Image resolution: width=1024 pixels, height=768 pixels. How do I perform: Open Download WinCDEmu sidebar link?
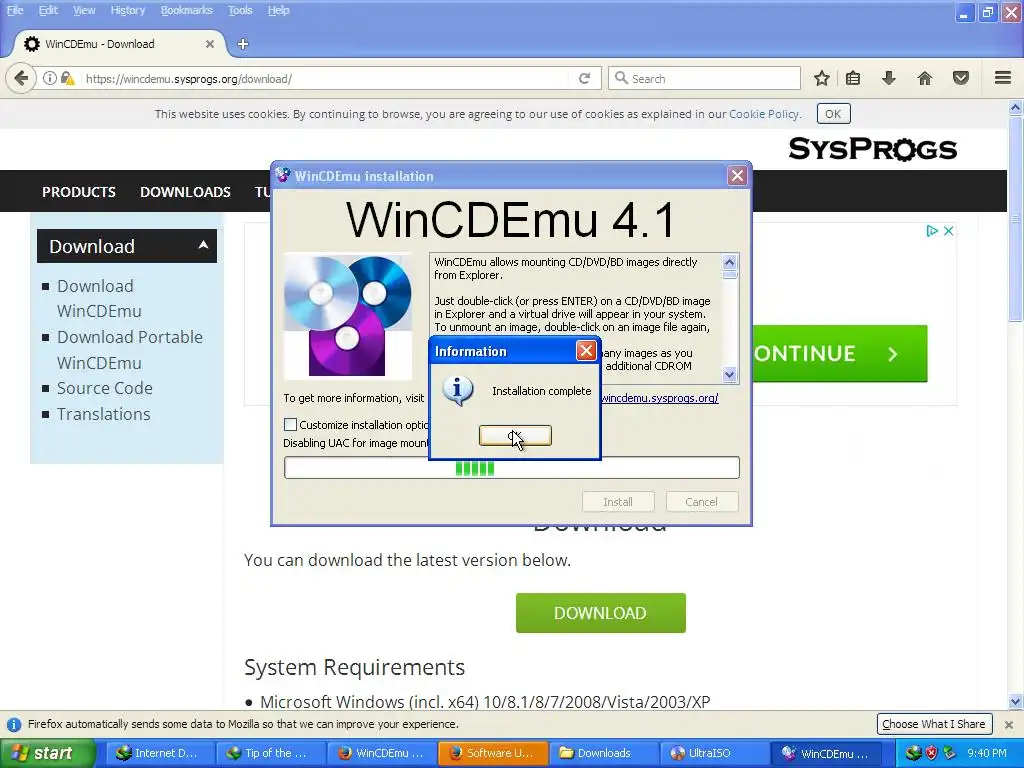coord(99,298)
